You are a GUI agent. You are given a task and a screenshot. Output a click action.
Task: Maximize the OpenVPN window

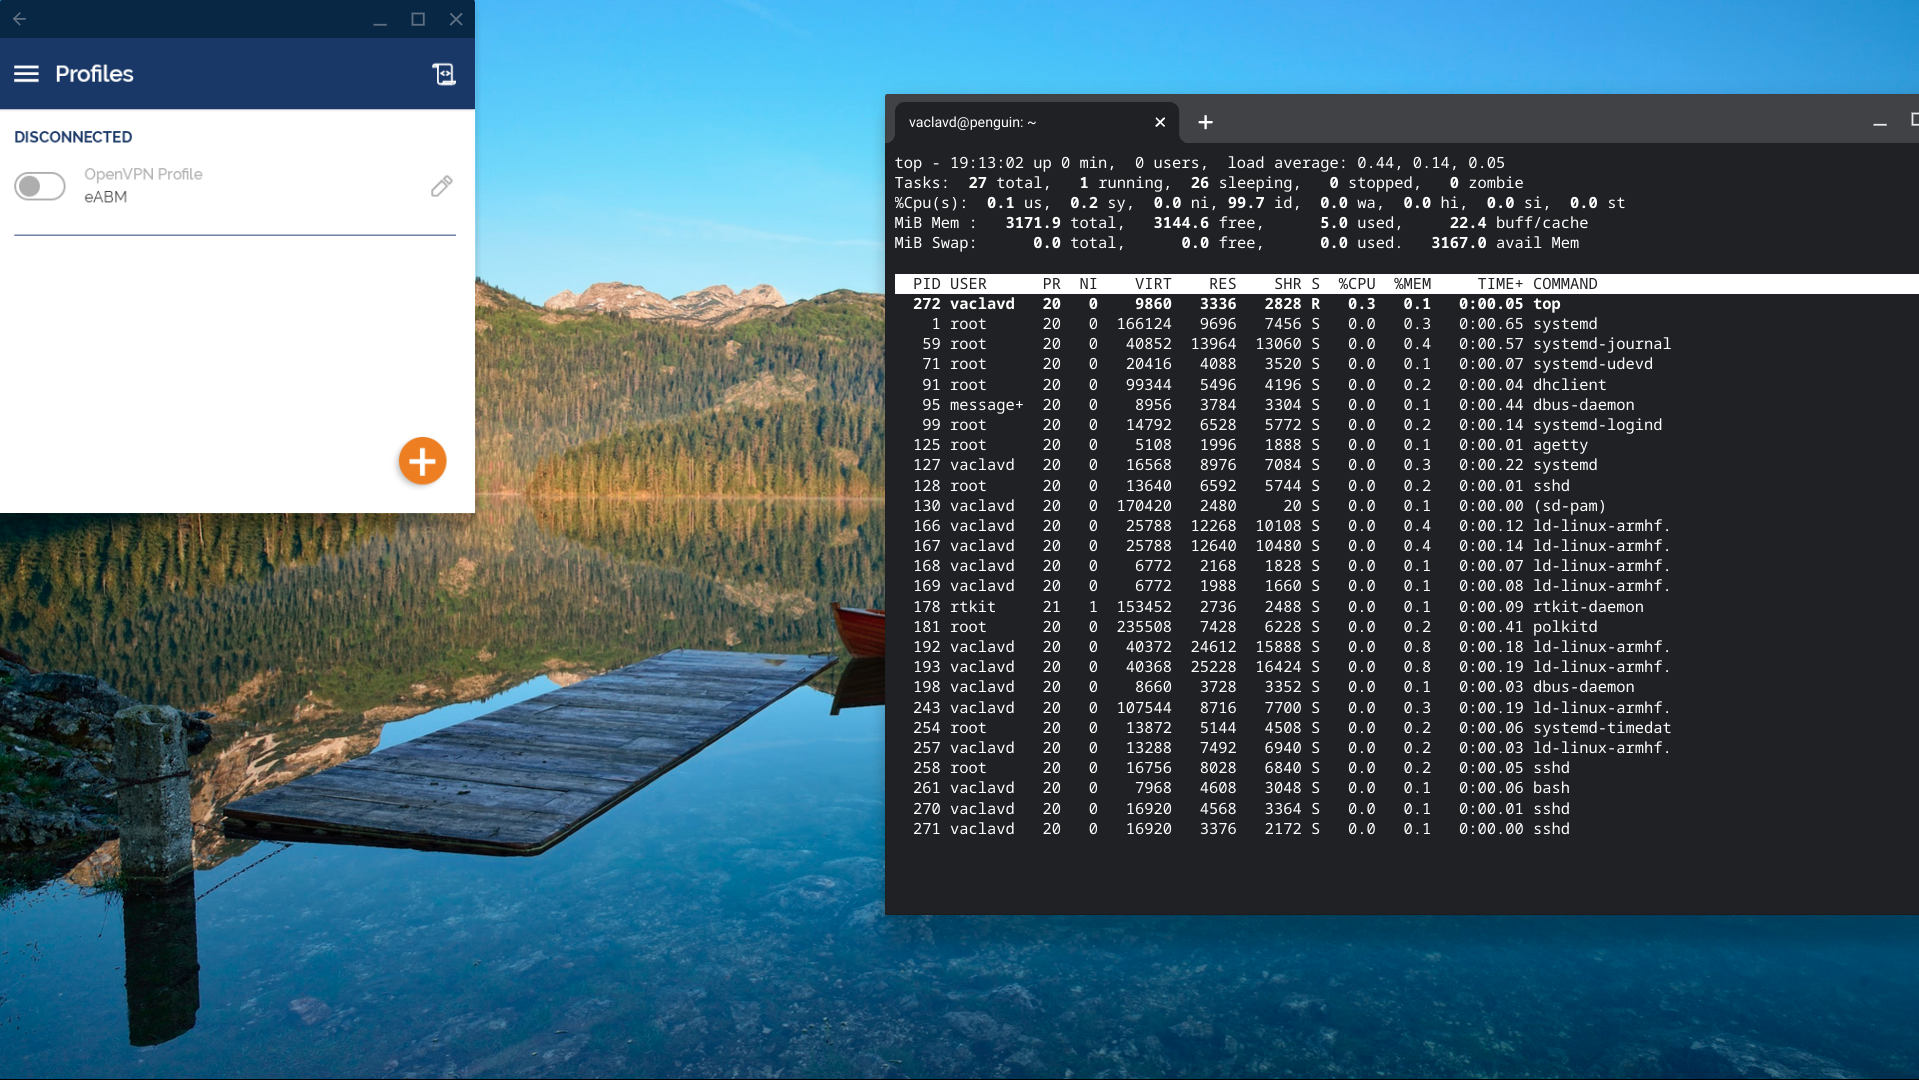(x=418, y=19)
